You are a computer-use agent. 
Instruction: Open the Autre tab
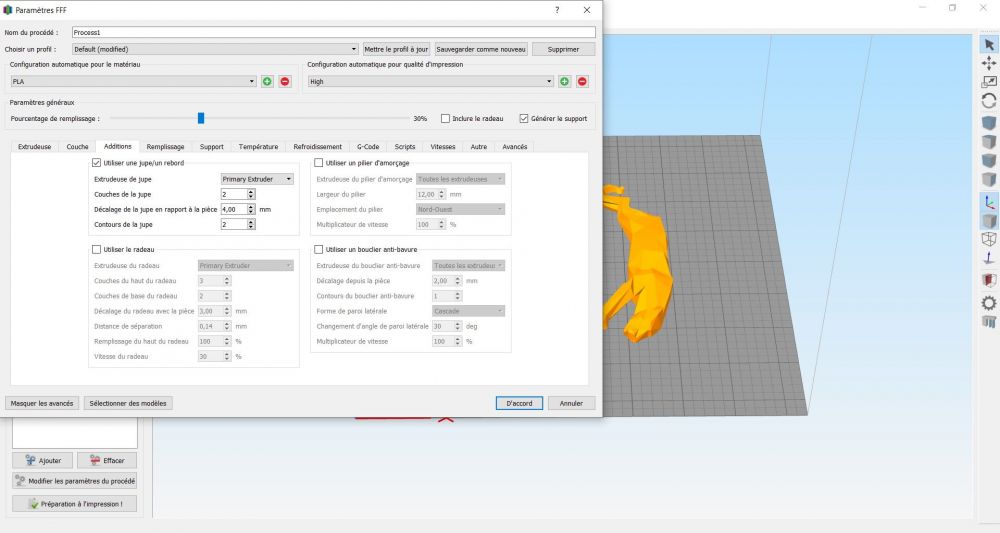[x=478, y=147]
